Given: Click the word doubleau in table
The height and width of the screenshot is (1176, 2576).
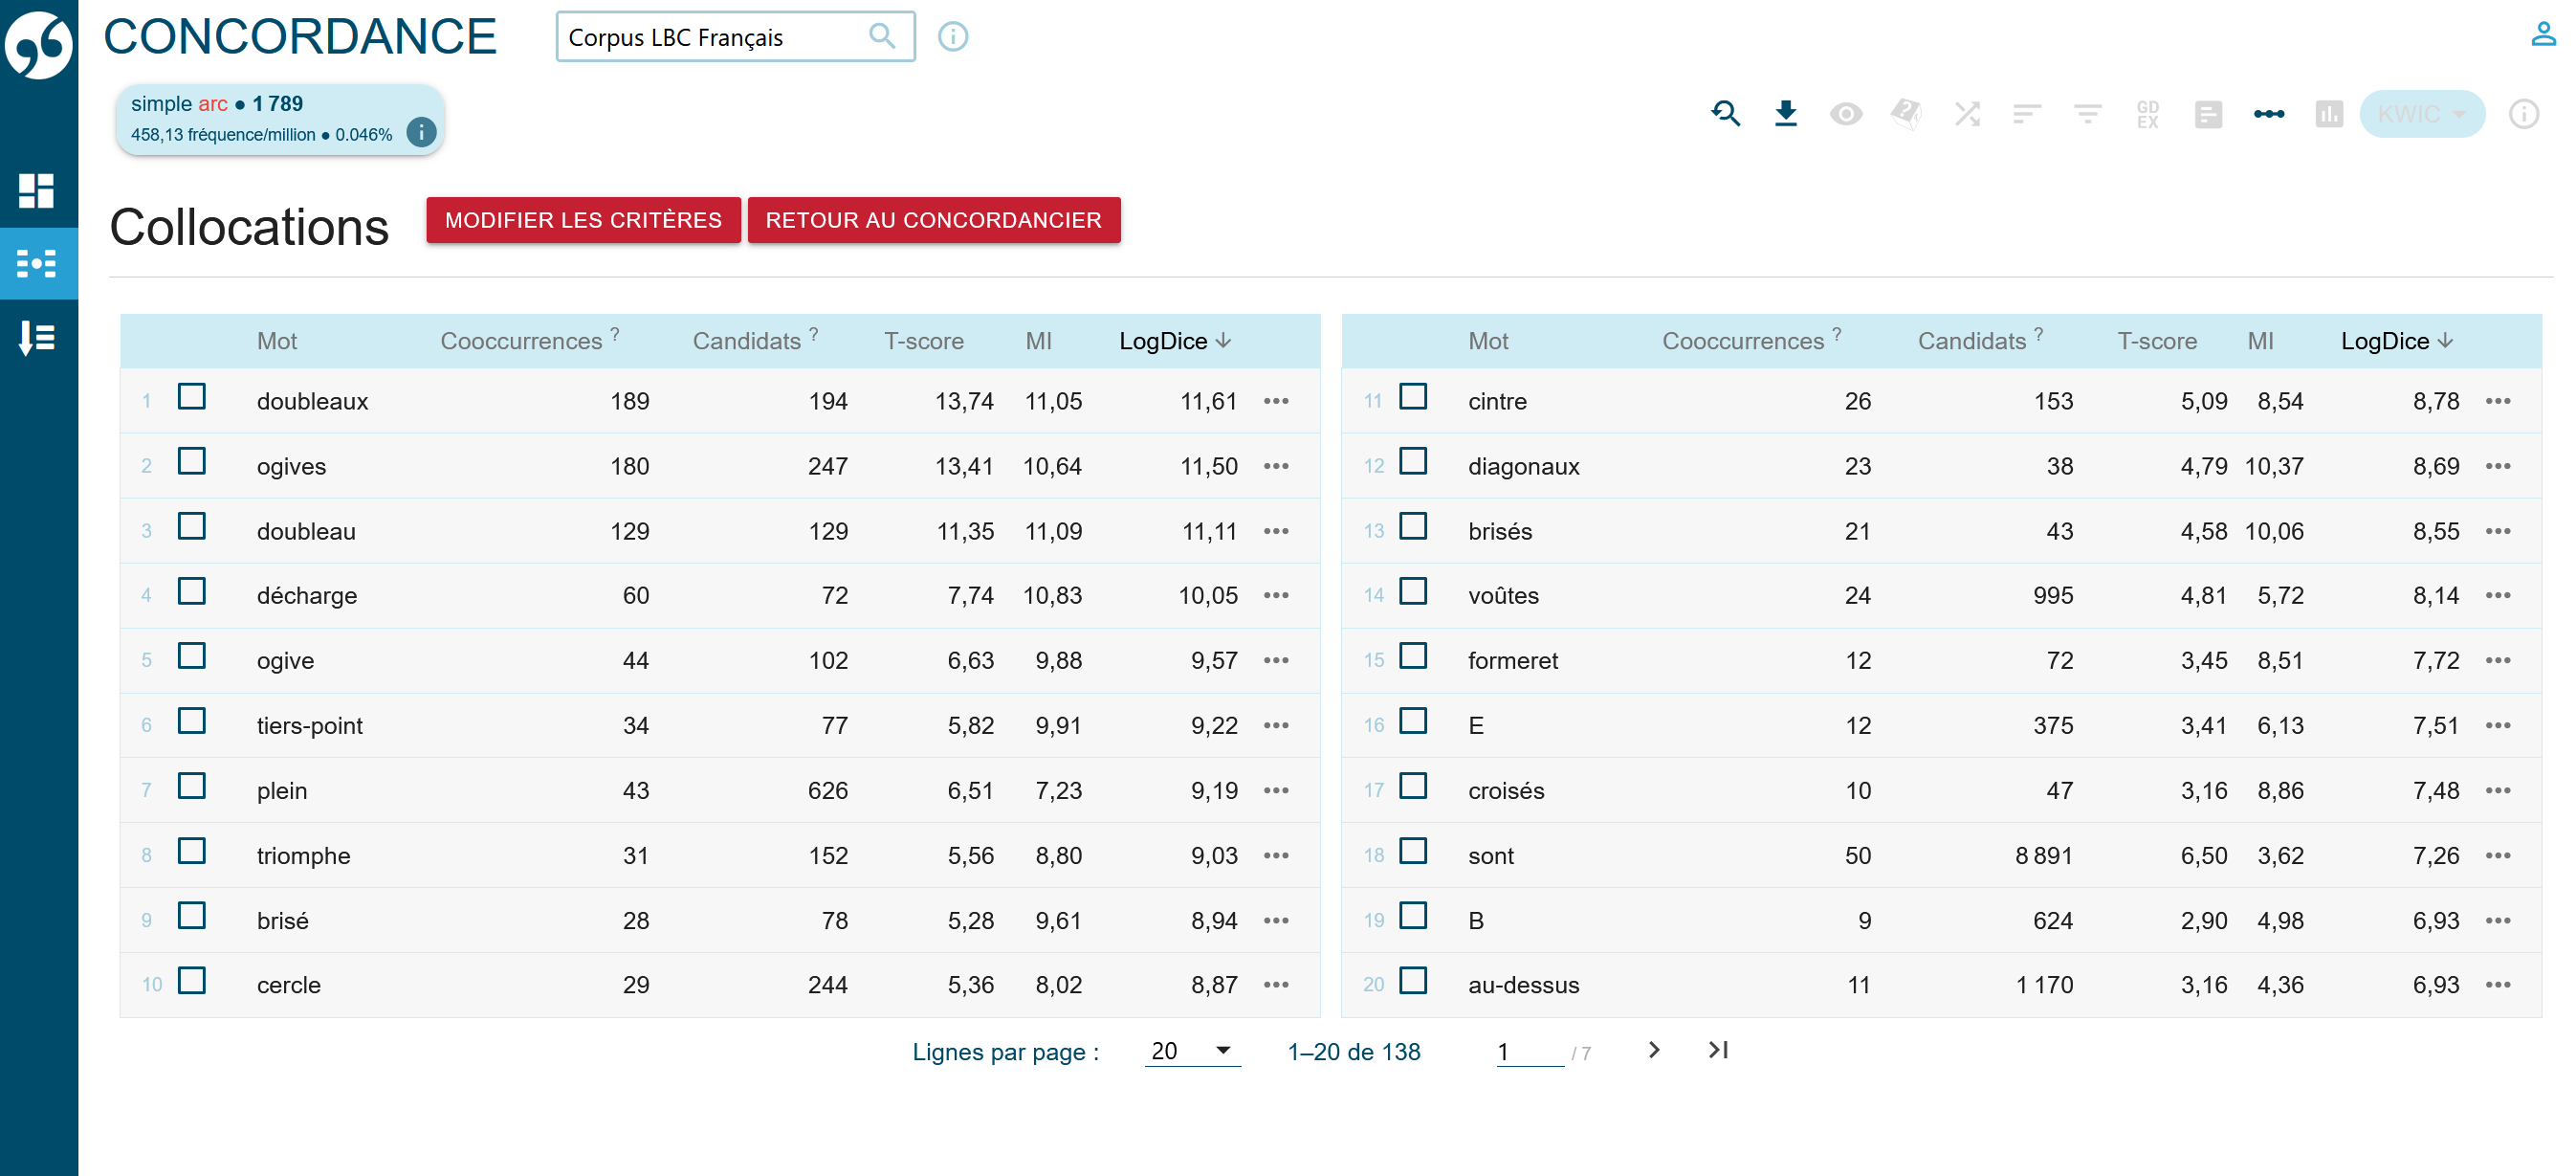Looking at the screenshot, I should click(306, 531).
